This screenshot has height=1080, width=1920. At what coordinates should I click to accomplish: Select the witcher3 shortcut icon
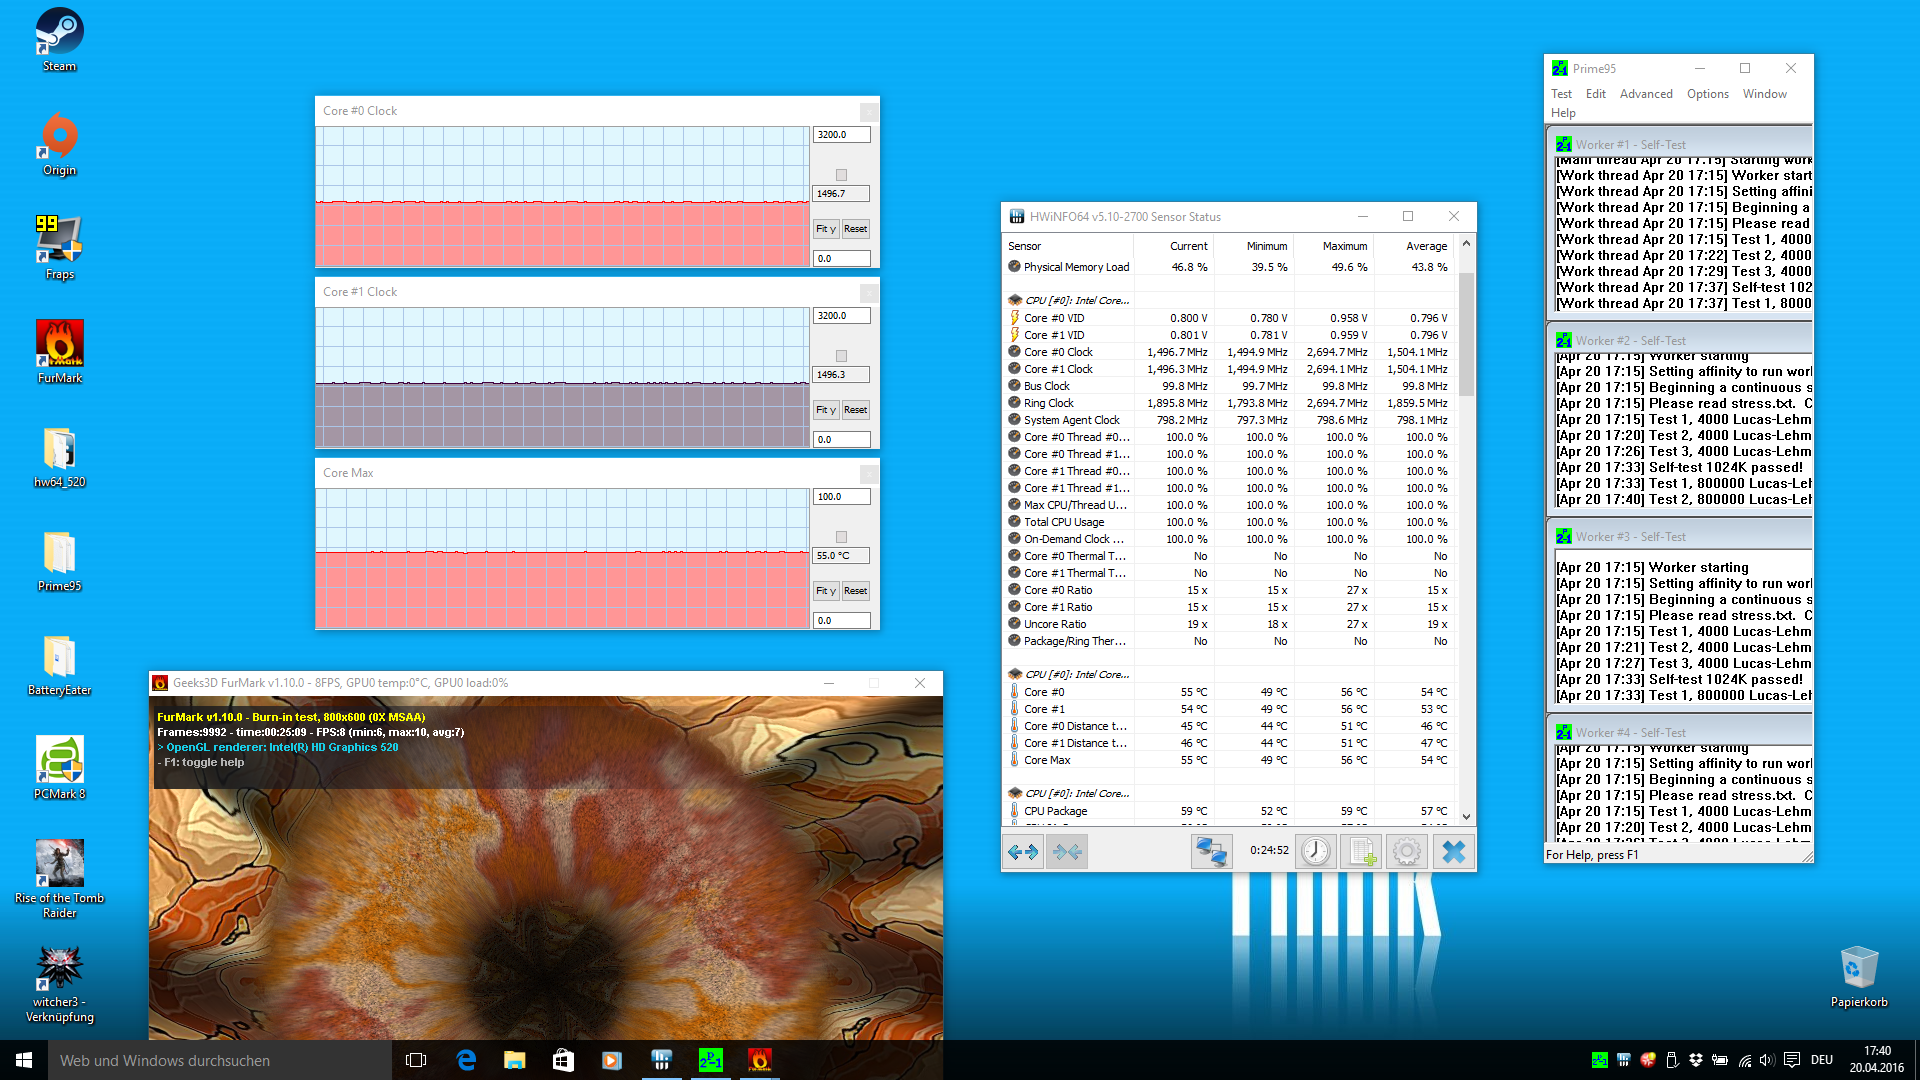pyautogui.click(x=59, y=984)
